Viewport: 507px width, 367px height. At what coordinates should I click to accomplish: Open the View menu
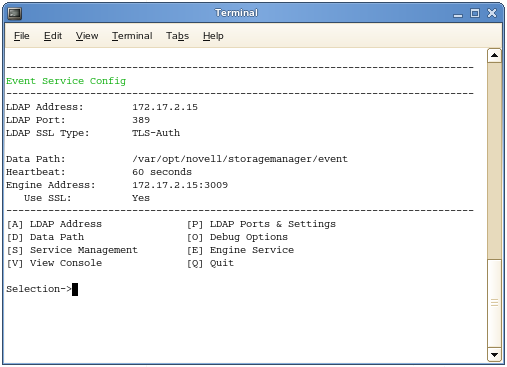point(87,36)
